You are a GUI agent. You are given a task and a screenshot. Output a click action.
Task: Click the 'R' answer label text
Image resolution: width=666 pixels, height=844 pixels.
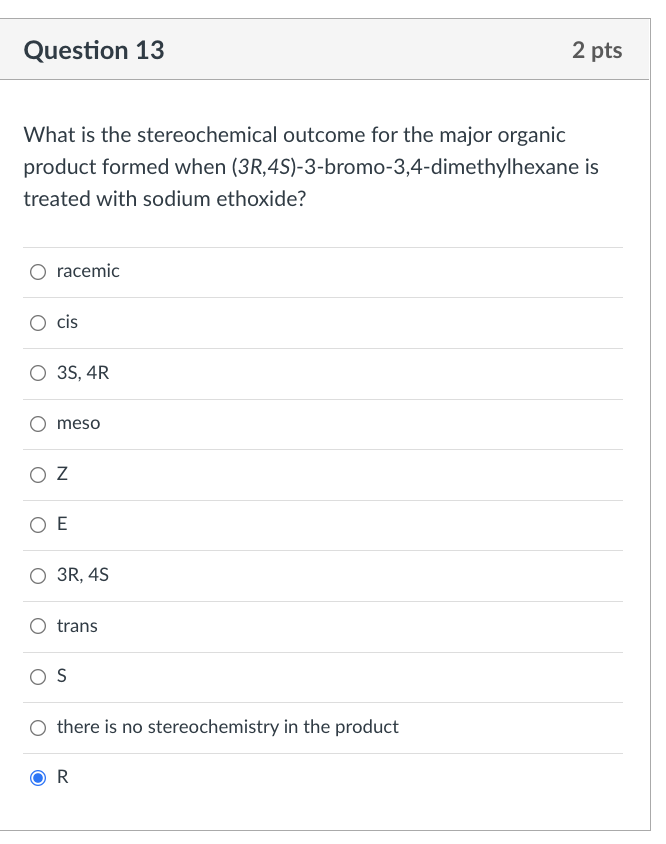coord(61,777)
